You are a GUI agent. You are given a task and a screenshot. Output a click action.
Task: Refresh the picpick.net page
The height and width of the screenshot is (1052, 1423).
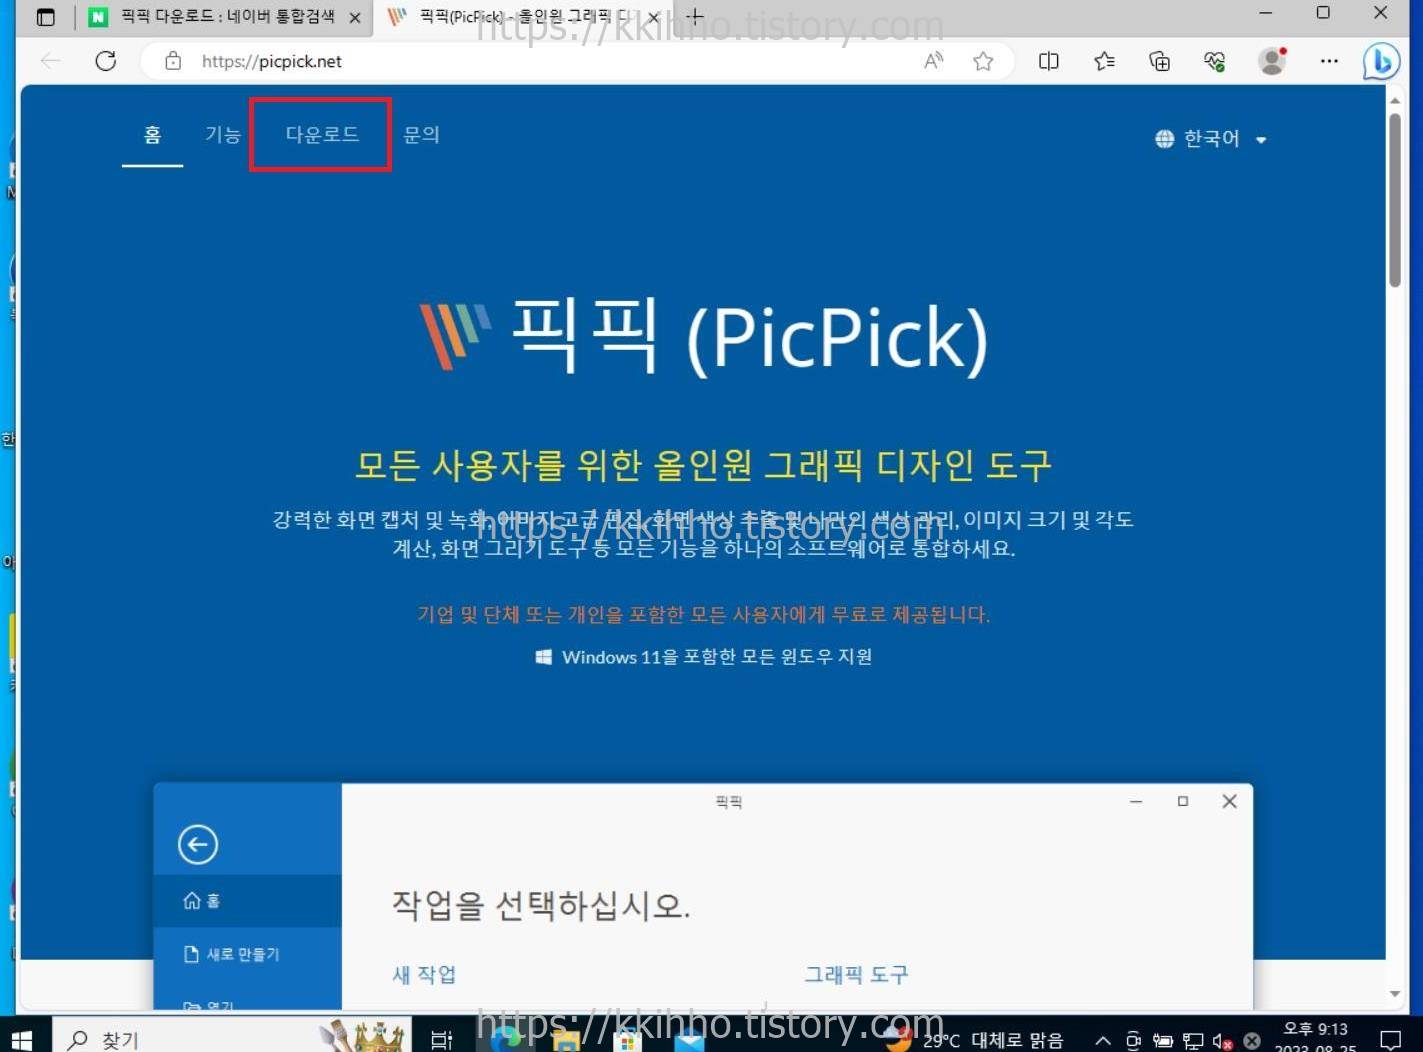(105, 61)
